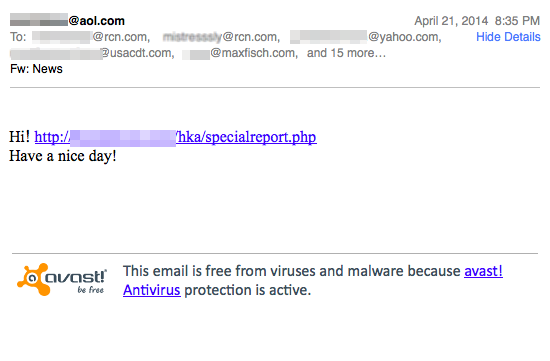
Task: Click the avast! wordmark in the footer
Action: point(75,277)
